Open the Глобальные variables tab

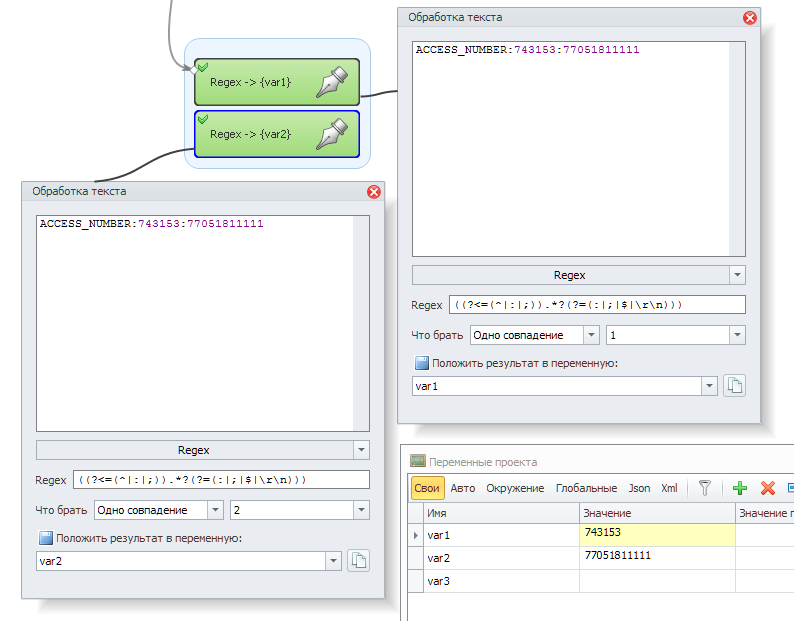click(586, 488)
